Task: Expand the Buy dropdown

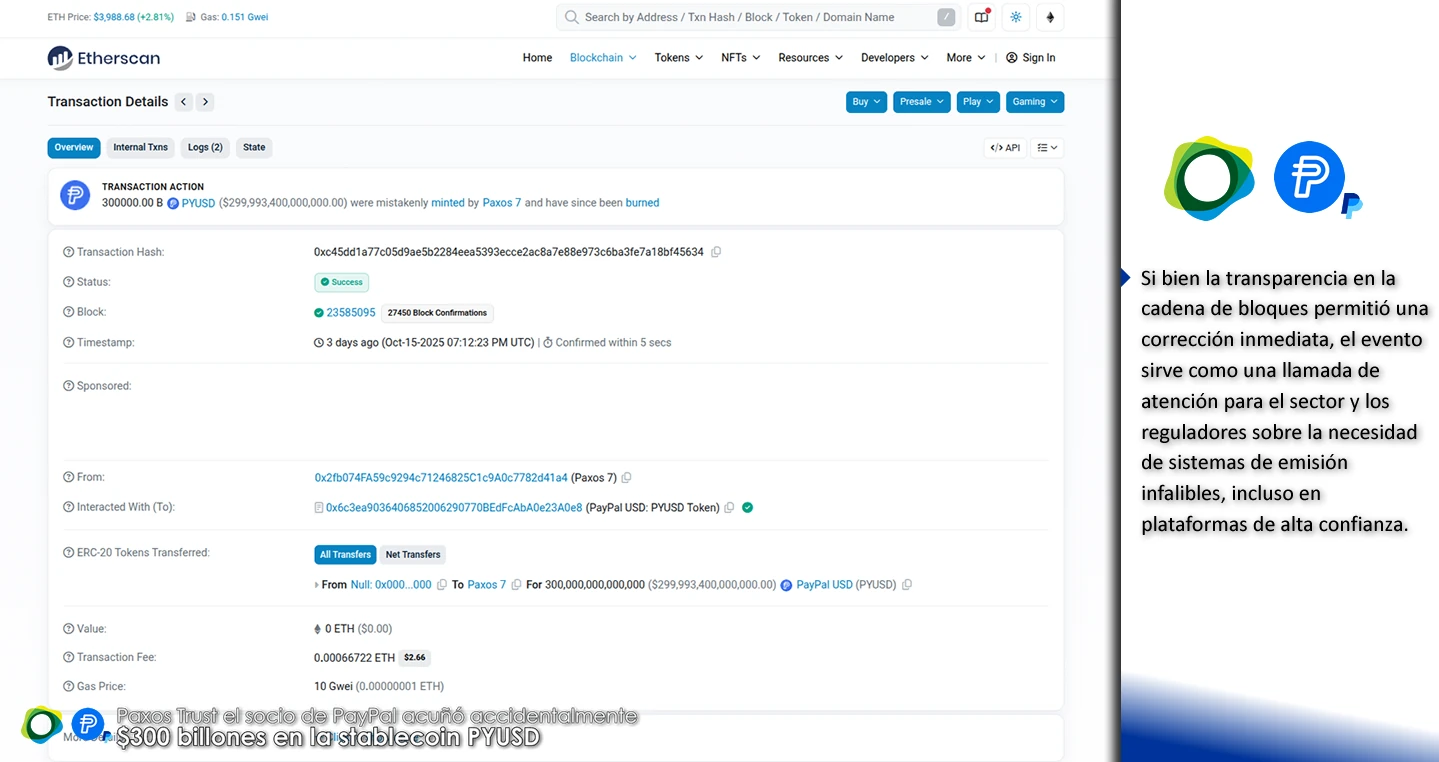Action: click(865, 101)
